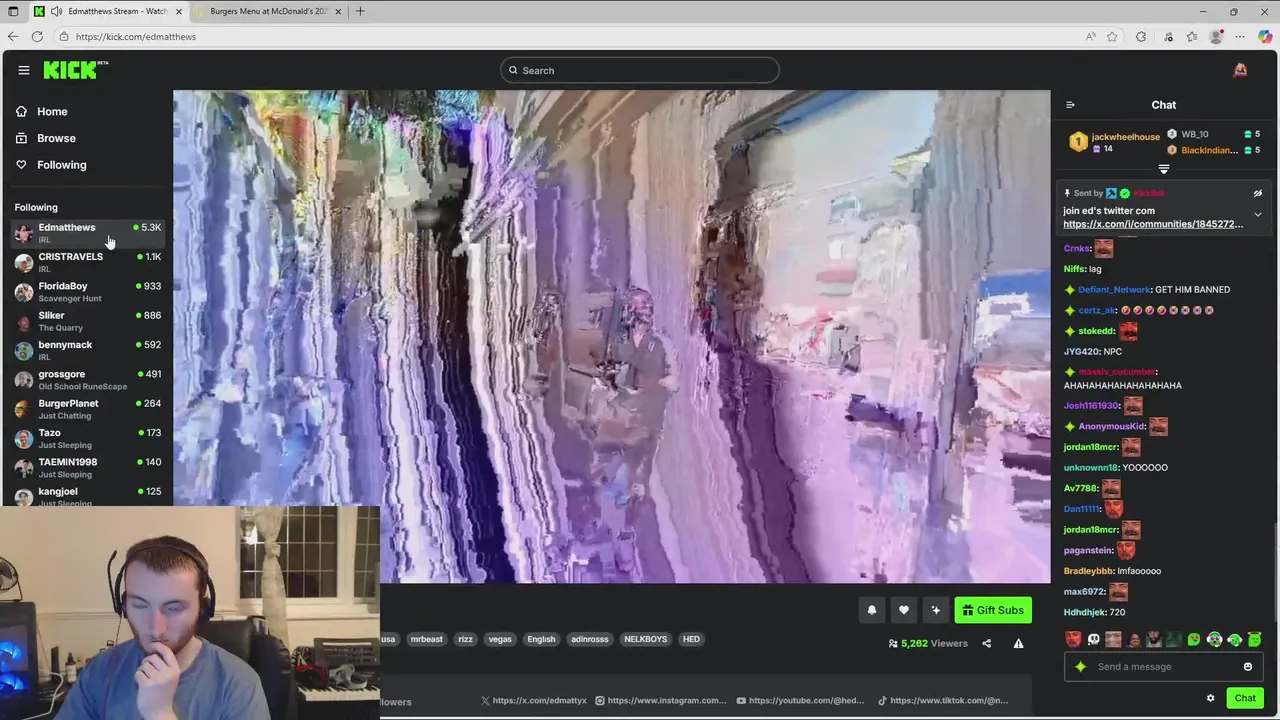1280x720 pixels.
Task: Click the share stream icon
Action: pos(987,643)
